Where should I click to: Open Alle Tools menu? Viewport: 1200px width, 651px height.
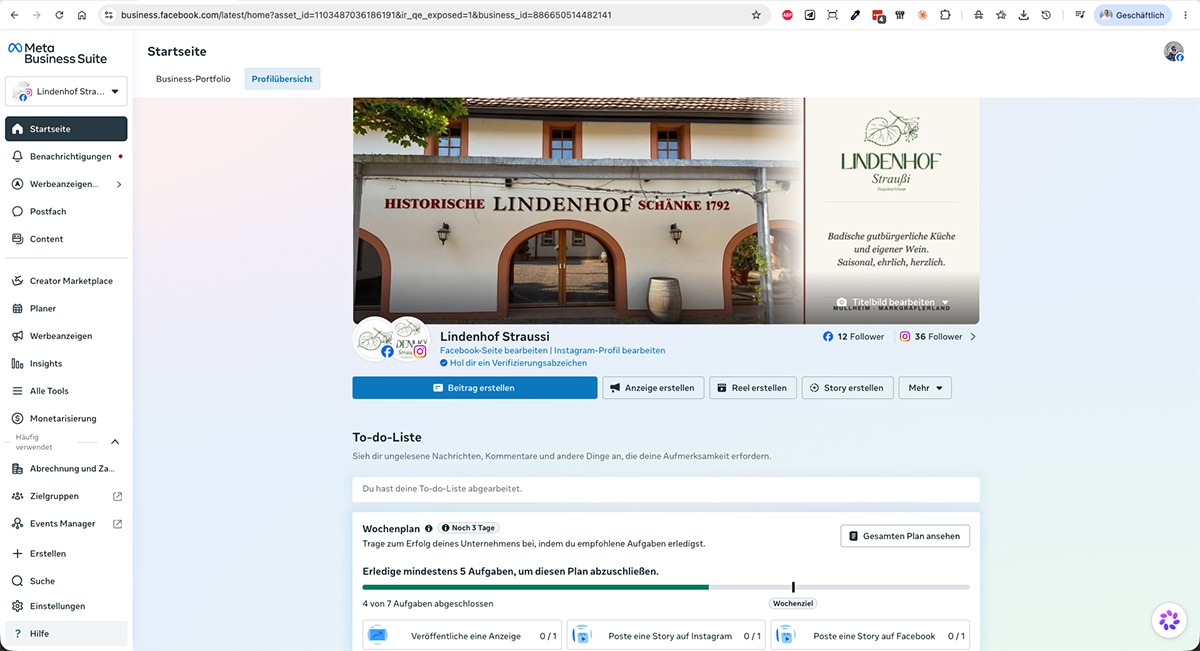coord(66,391)
